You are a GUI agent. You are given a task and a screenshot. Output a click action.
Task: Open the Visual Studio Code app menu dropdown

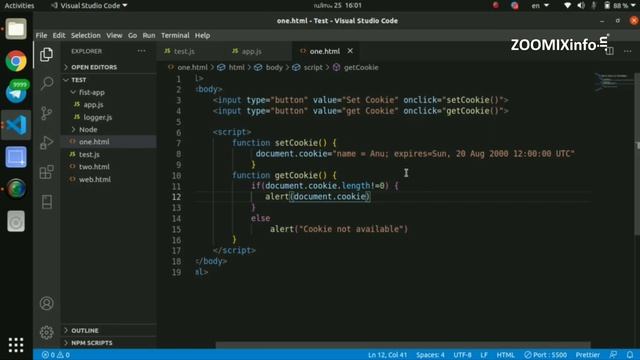pyautogui.click(x=89, y=5)
